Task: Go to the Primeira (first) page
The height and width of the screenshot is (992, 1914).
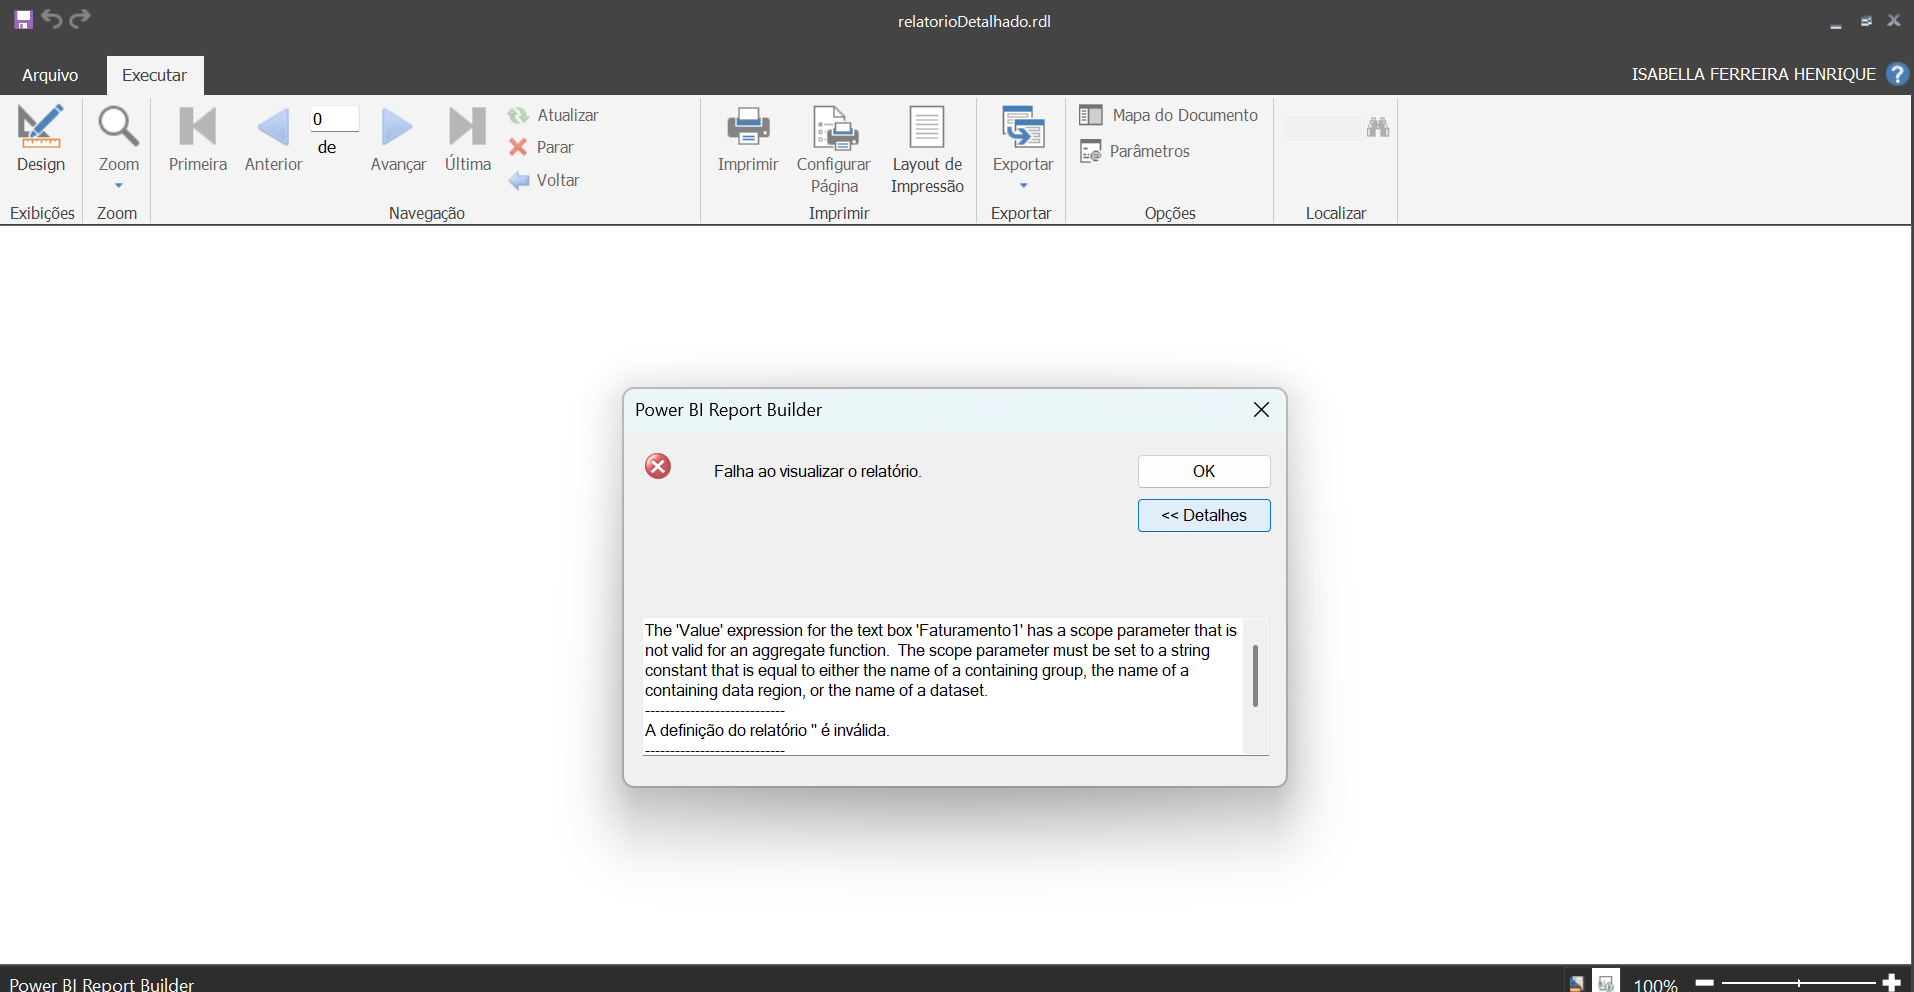Action: tap(198, 139)
